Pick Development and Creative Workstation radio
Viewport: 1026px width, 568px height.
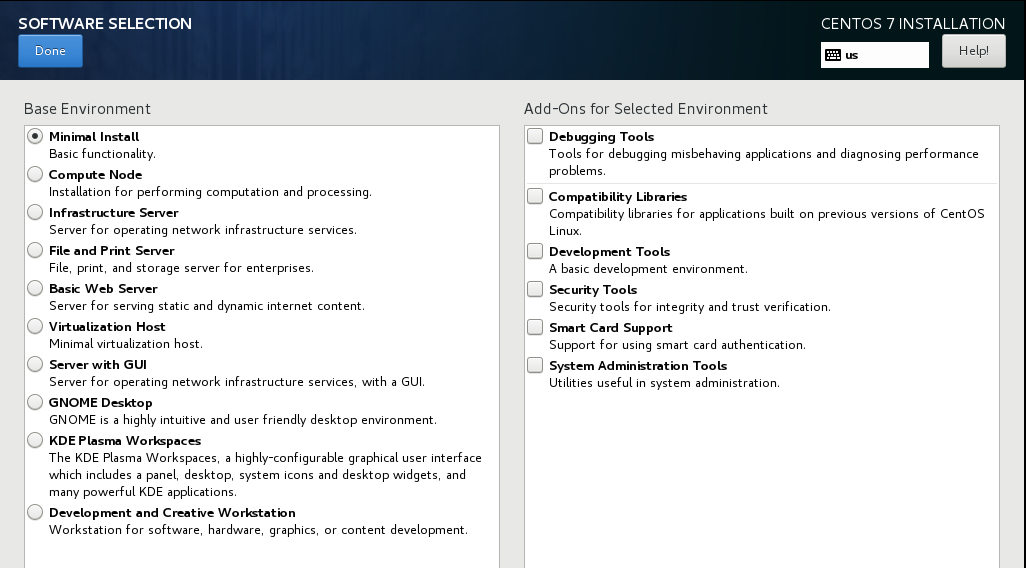(x=35, y=512)
